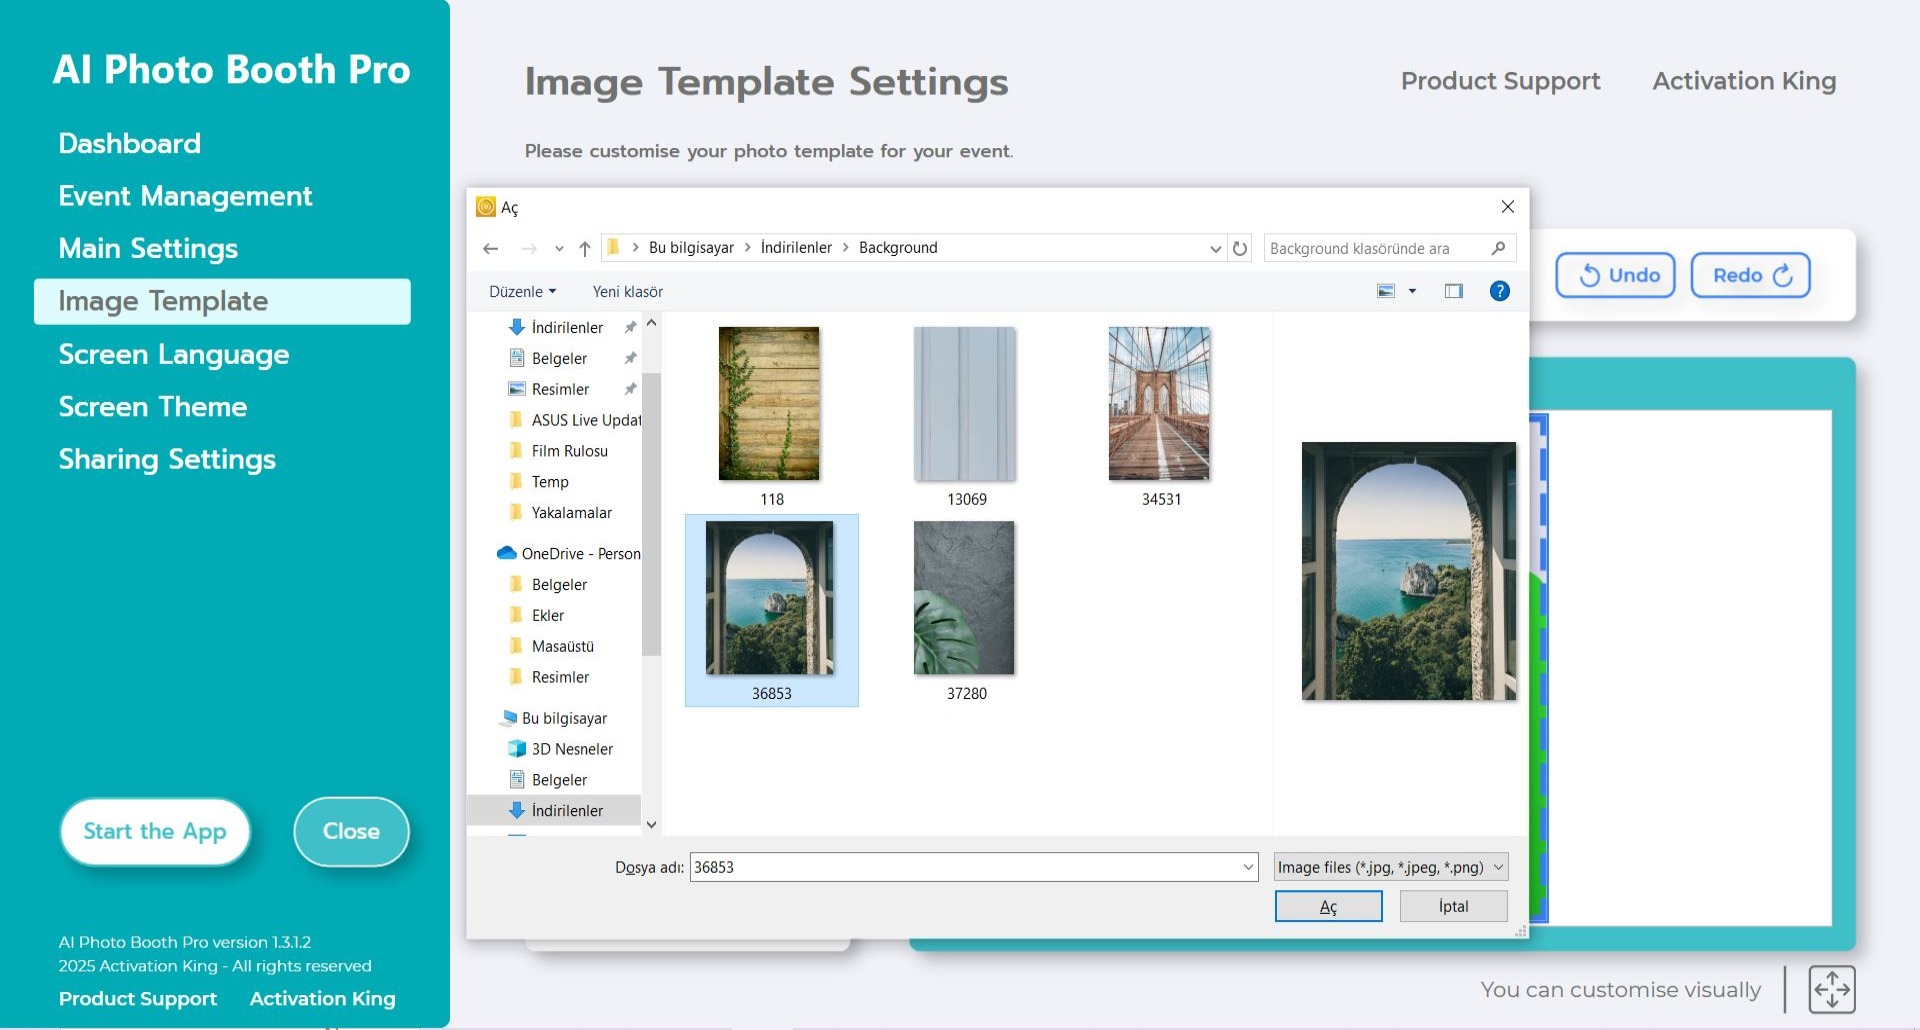The width and height of the screenshot is (1920, 1030).
Task: Open the image file type filter dropdown
Action: point(1390,867)
